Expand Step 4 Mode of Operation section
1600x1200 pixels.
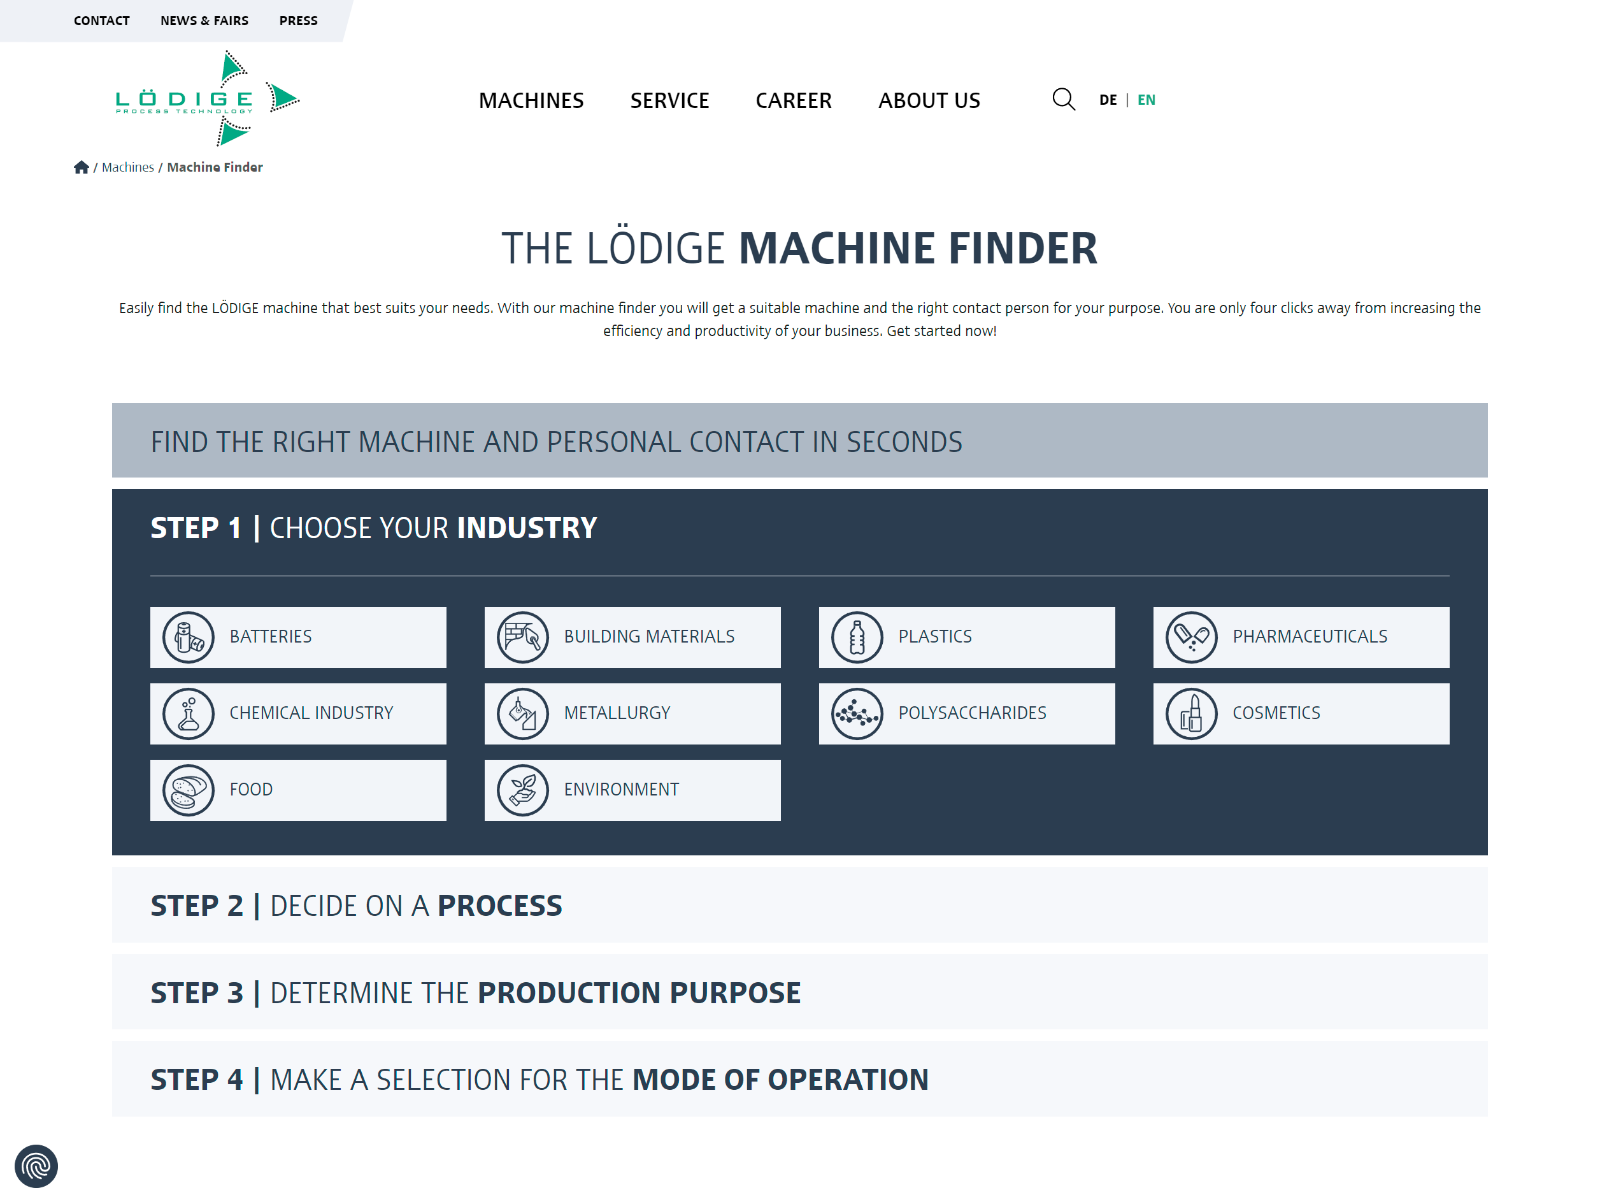click(x=800, y=1079)
